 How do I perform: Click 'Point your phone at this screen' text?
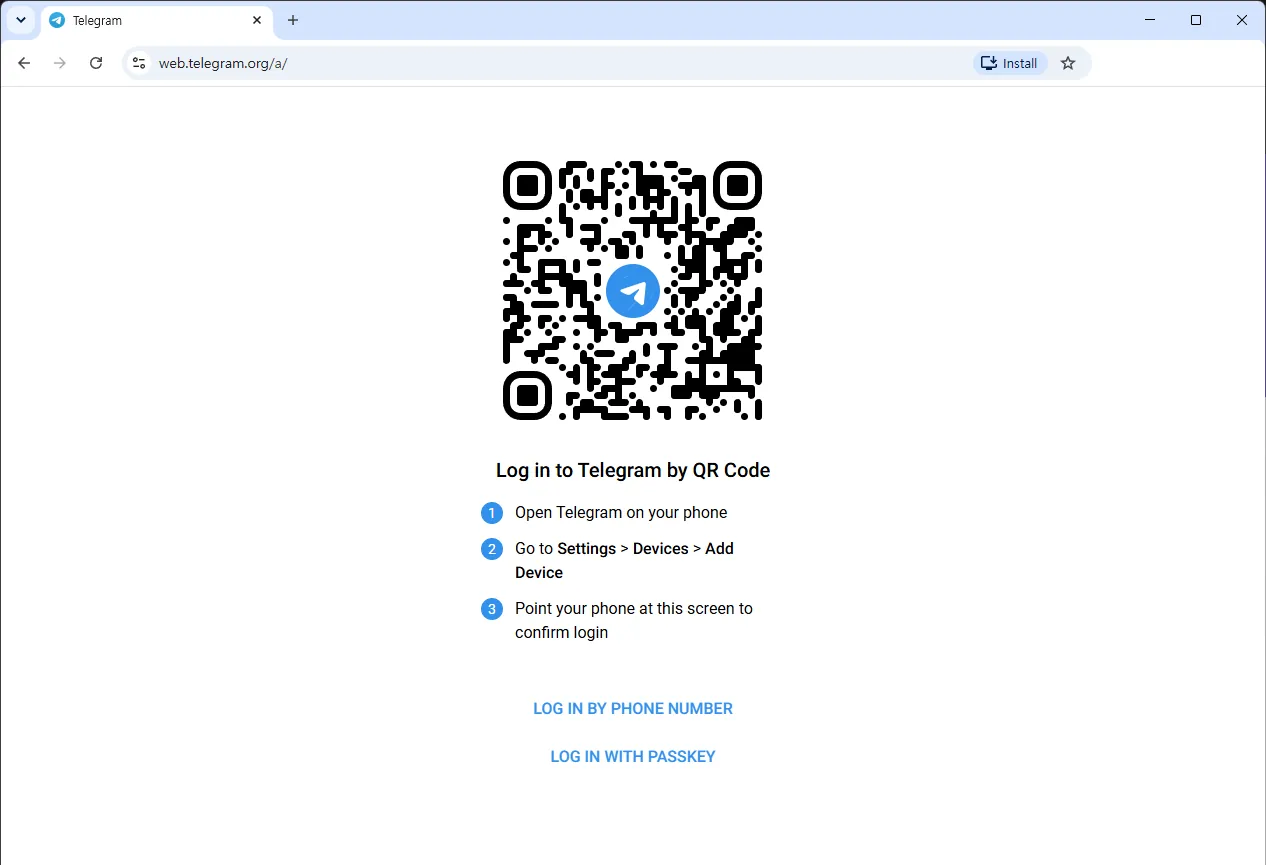tap(634, 620)
